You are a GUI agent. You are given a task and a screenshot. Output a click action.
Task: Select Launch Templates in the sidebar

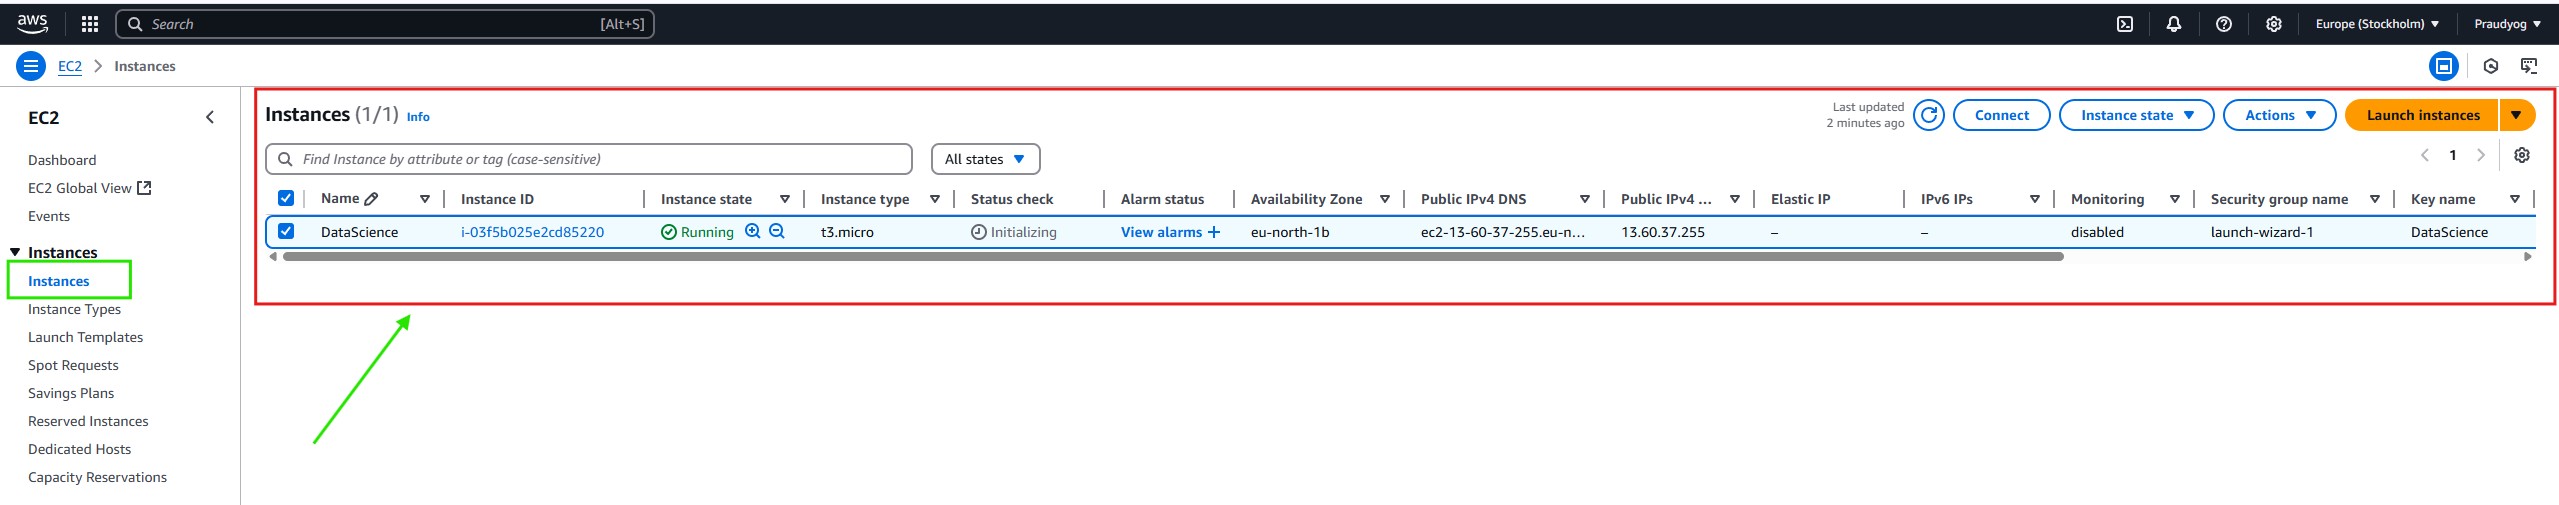coord(85,337)
